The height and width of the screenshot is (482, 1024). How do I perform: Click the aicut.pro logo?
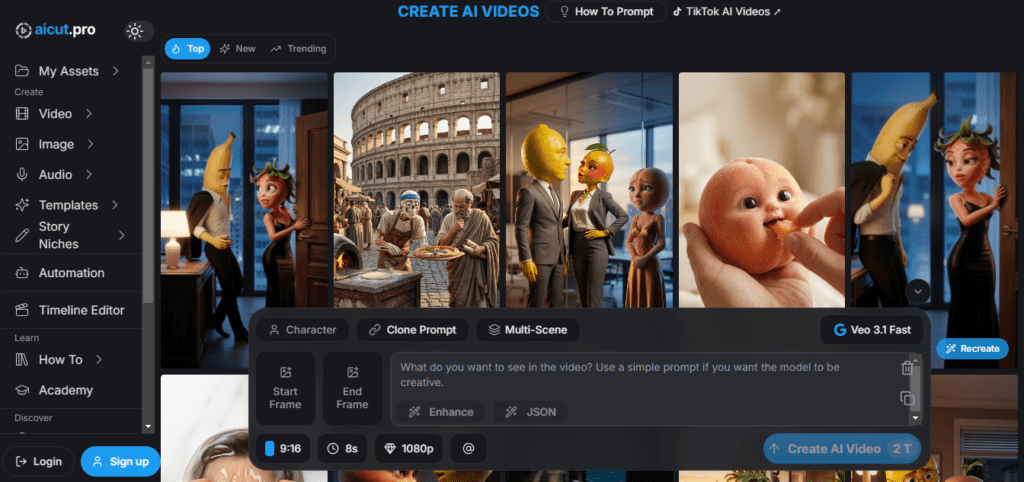[x=56, y=30]
